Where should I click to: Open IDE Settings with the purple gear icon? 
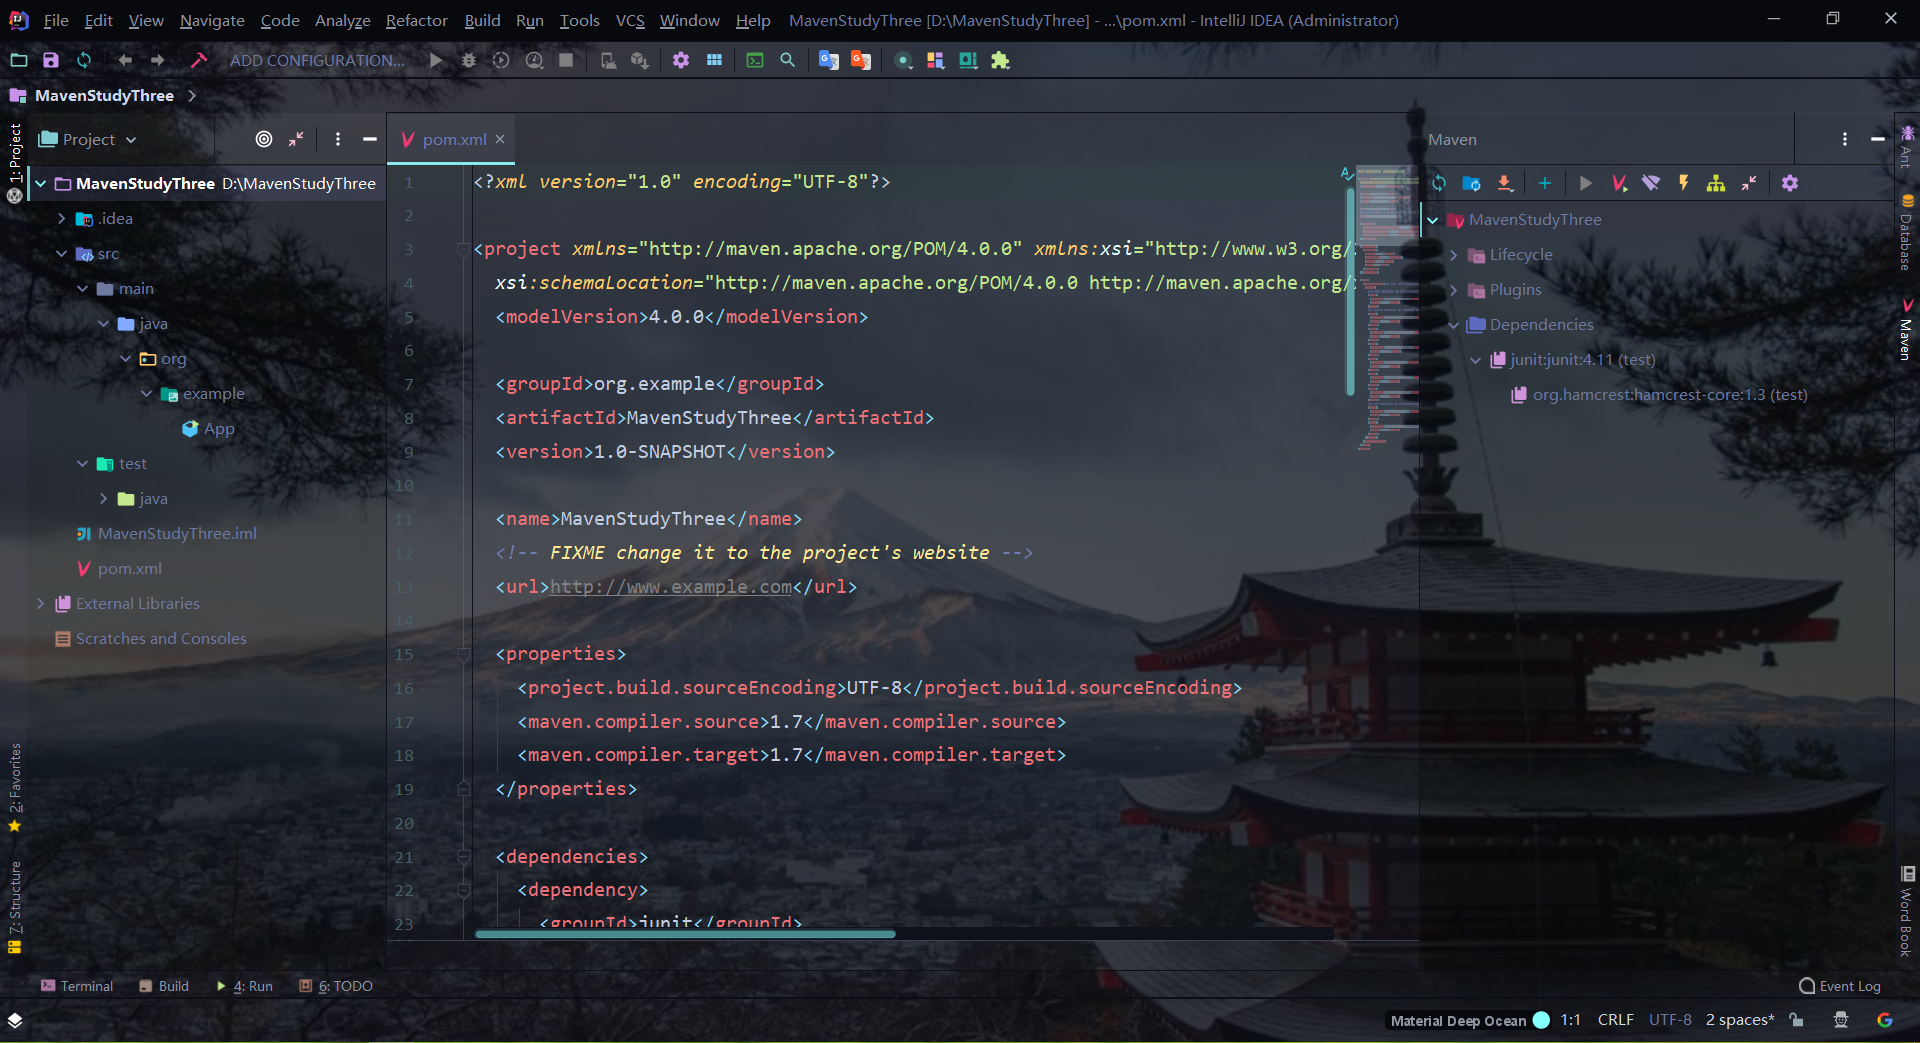[x=681, y=60]
